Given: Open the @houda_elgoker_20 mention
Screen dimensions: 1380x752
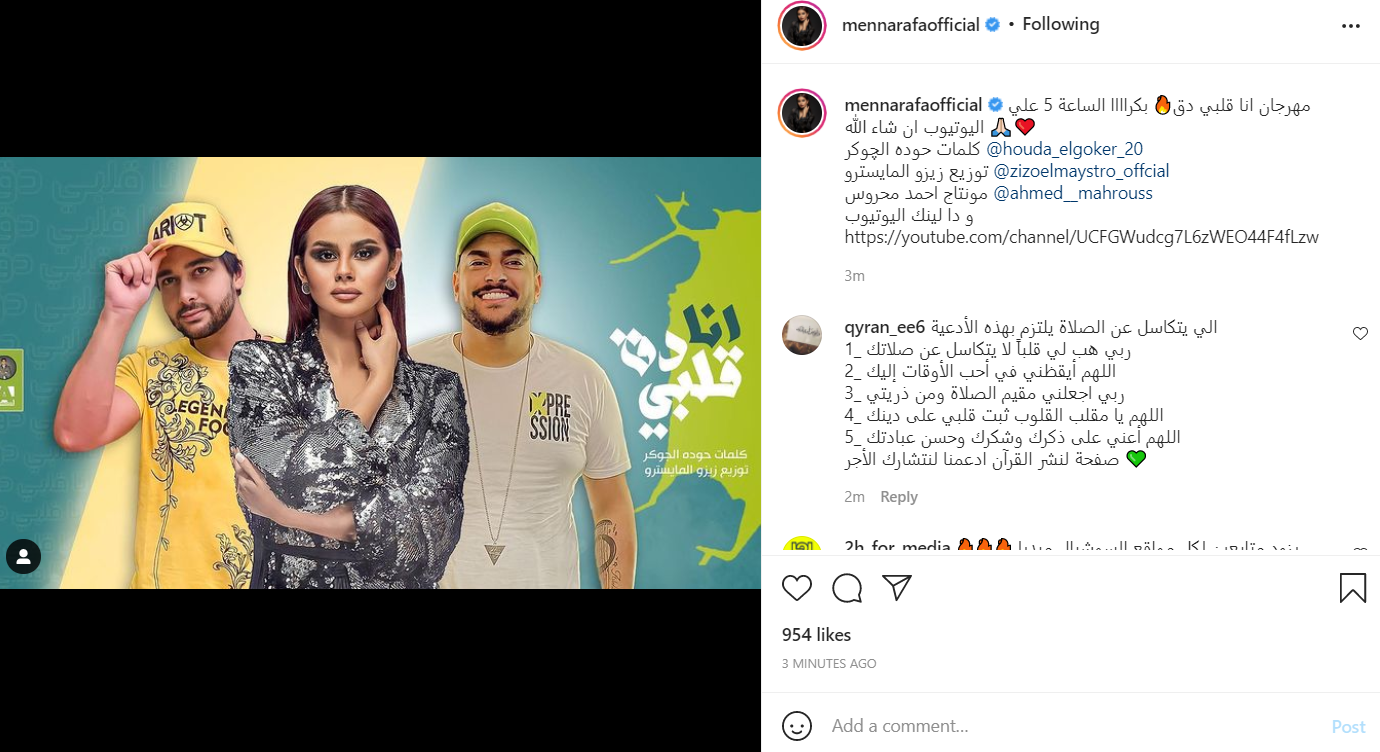Looking at the screenshot, I should tap(1064, 149).
